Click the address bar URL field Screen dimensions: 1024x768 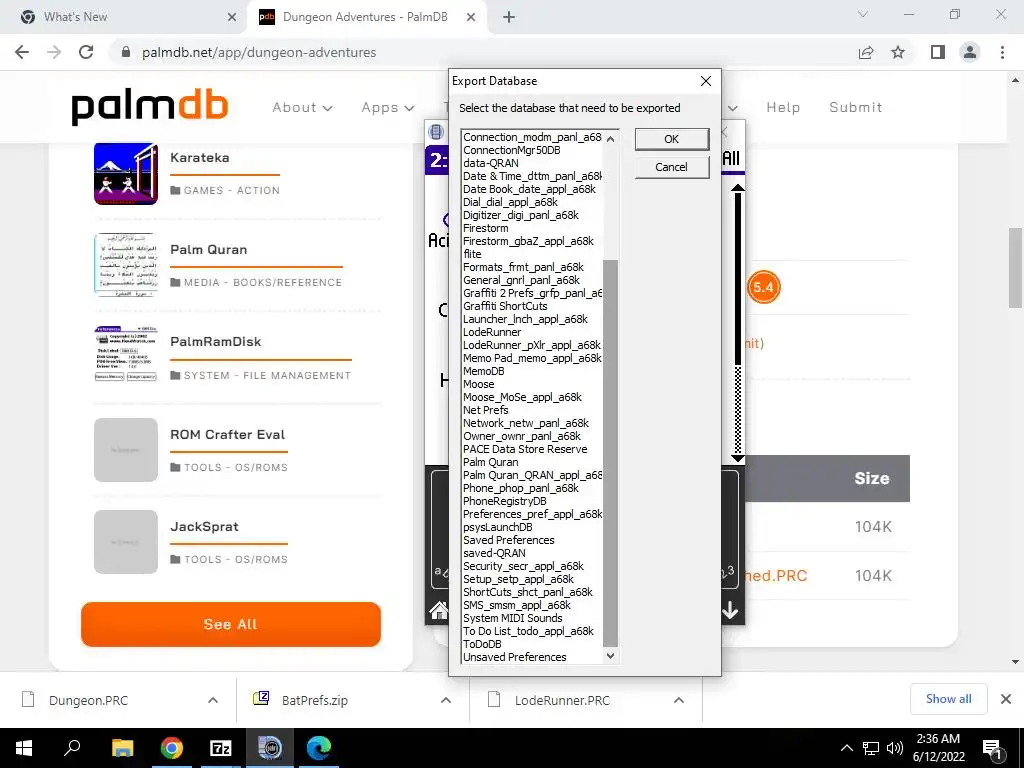click(x=483, y=52)
